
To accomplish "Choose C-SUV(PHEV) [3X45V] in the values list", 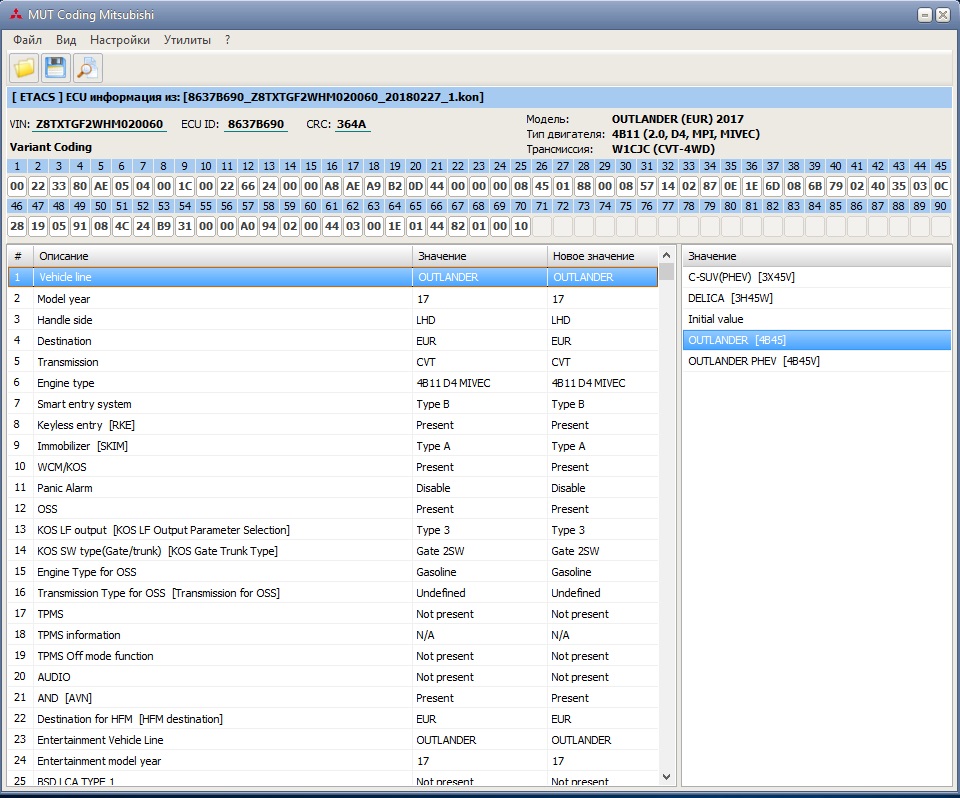I will [817, 277].
